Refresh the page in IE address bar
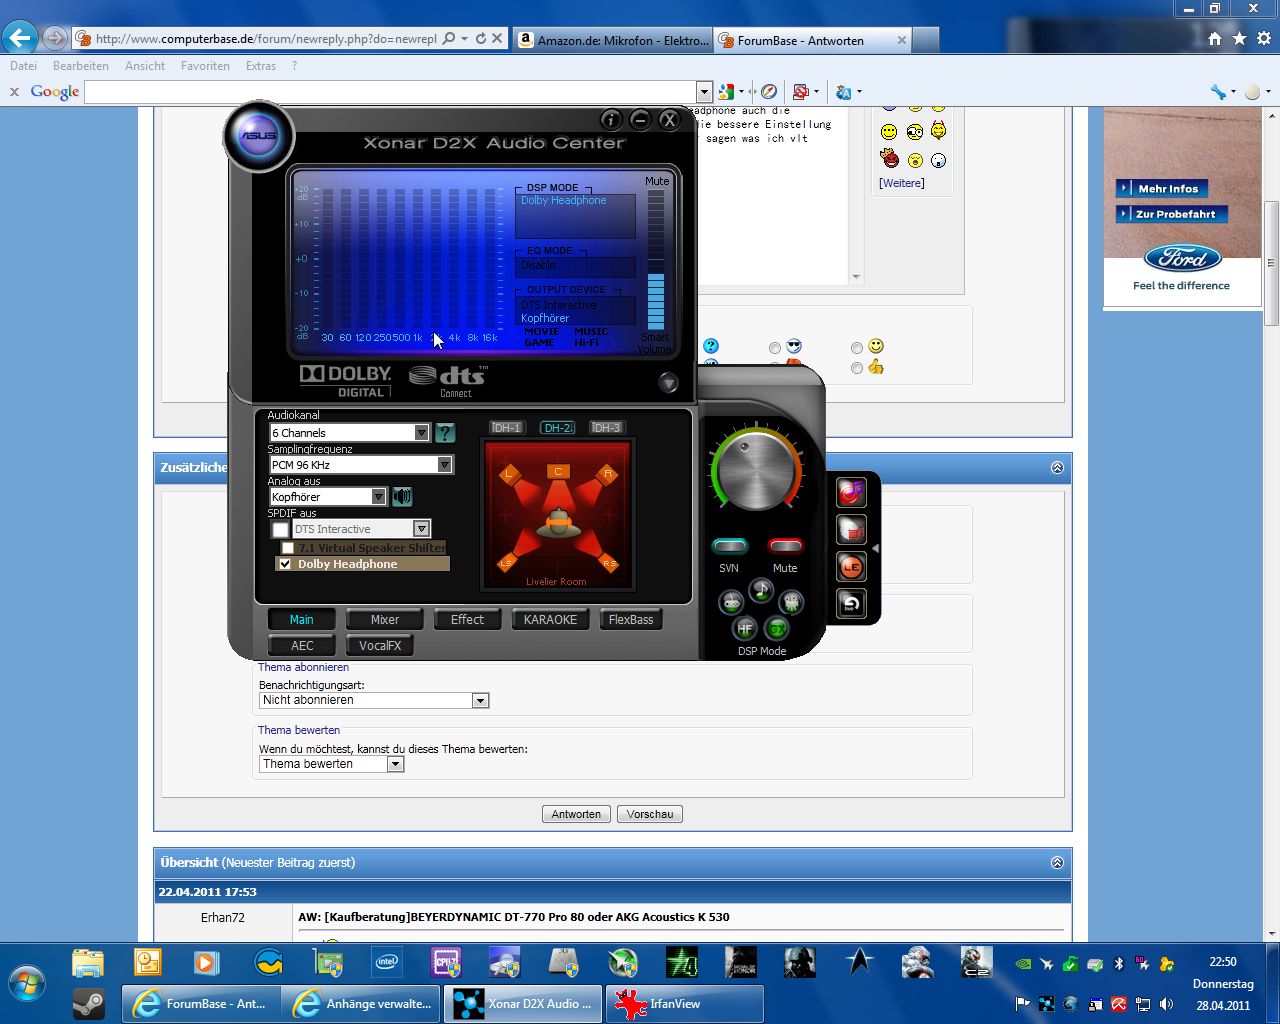Screen dimensions: 1280x1024 click(x=481, y=39)
